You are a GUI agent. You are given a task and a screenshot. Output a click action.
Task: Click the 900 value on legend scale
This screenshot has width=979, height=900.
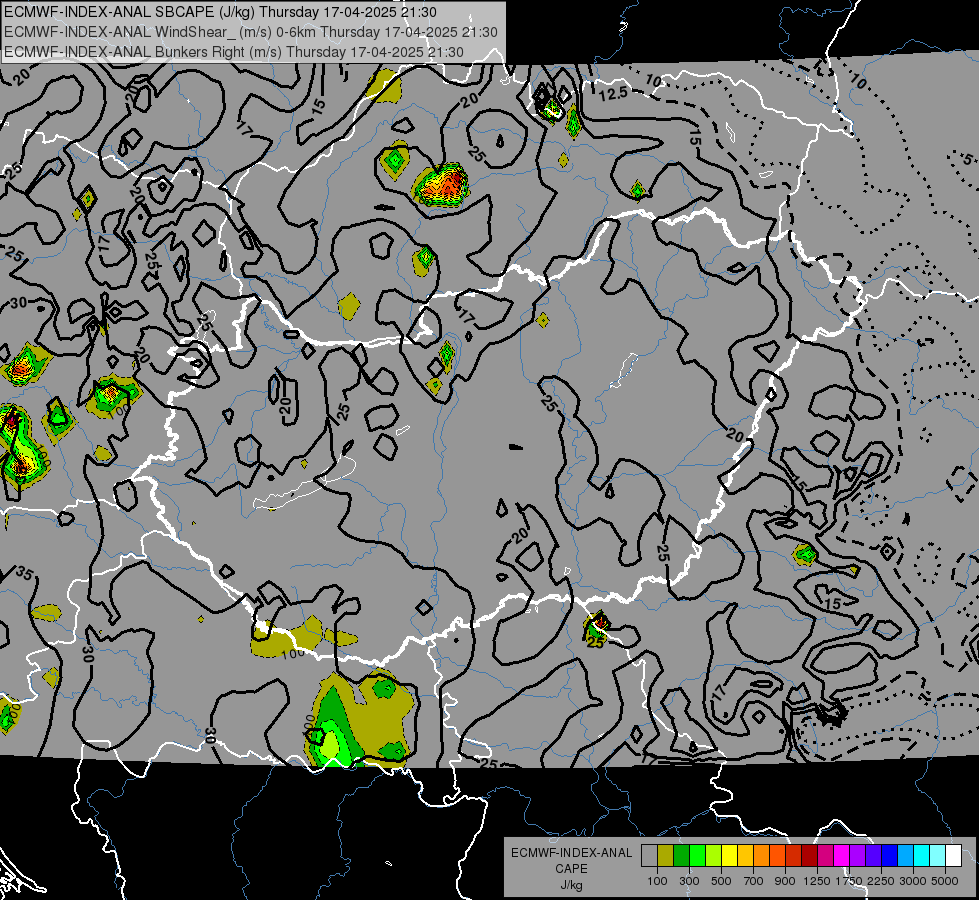coord(785,881)
